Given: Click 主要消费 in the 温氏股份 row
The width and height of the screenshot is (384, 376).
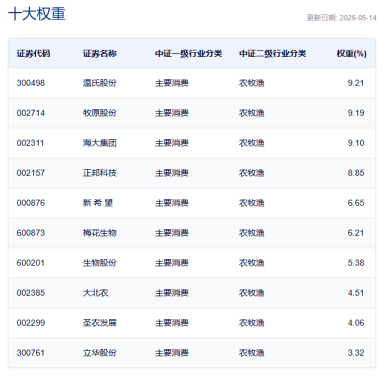Looking at the screenshot, I should click(172, 83).
